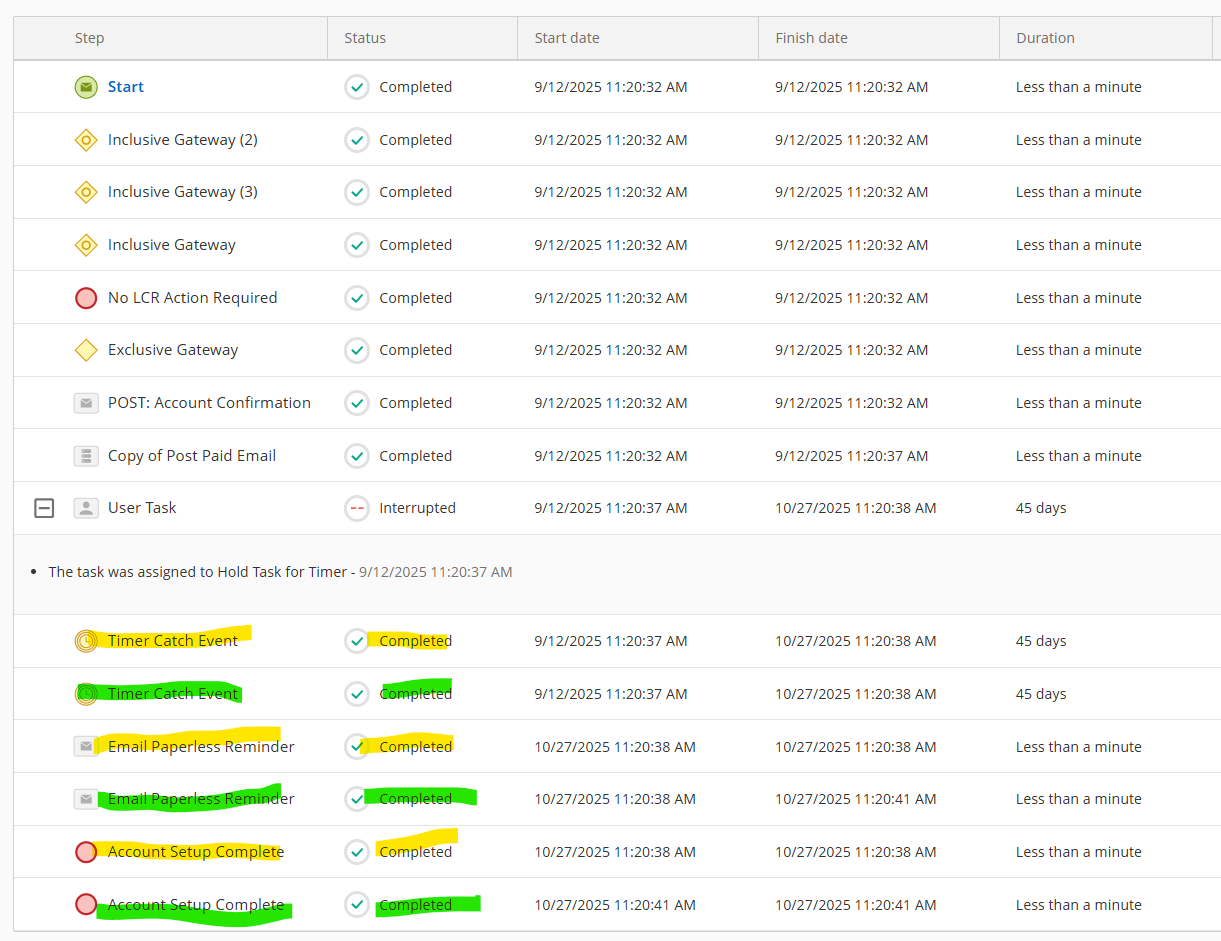Screen dimensions: 1221x941
Task: Click the green Start event icon
Action: pyautogui.click(x=86, y=87)
